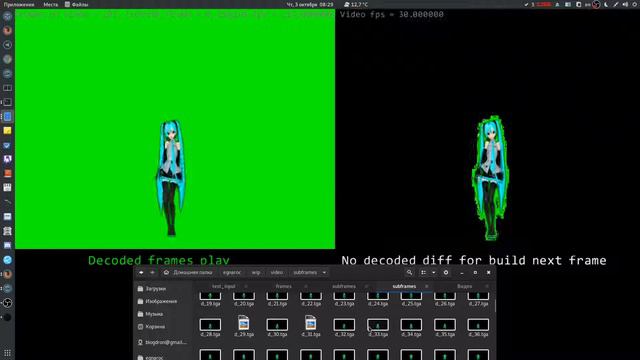The width and height of the screenshot is (640, 360).
Task: Open the file manager settings gear menu
Action: [446, 272]
